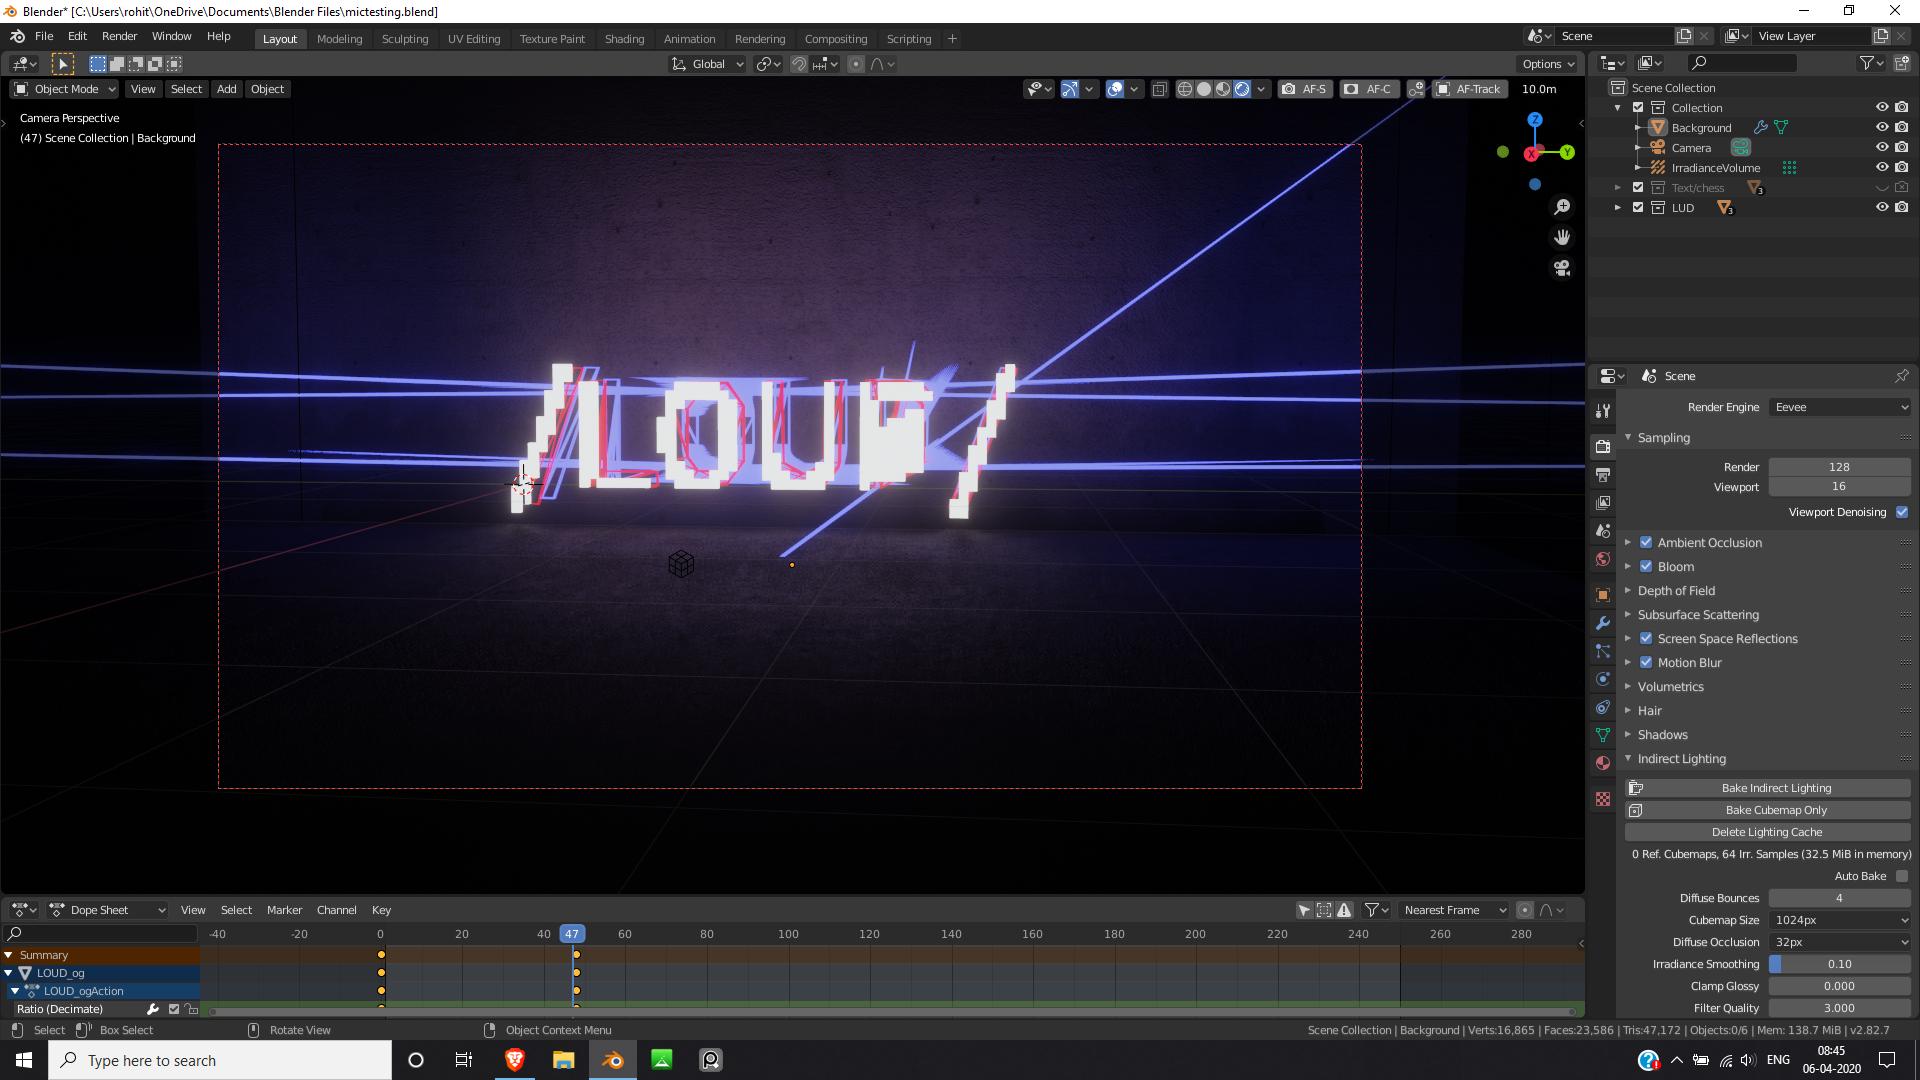Select the Tweak tool icon in header

(x=63, y=64)
